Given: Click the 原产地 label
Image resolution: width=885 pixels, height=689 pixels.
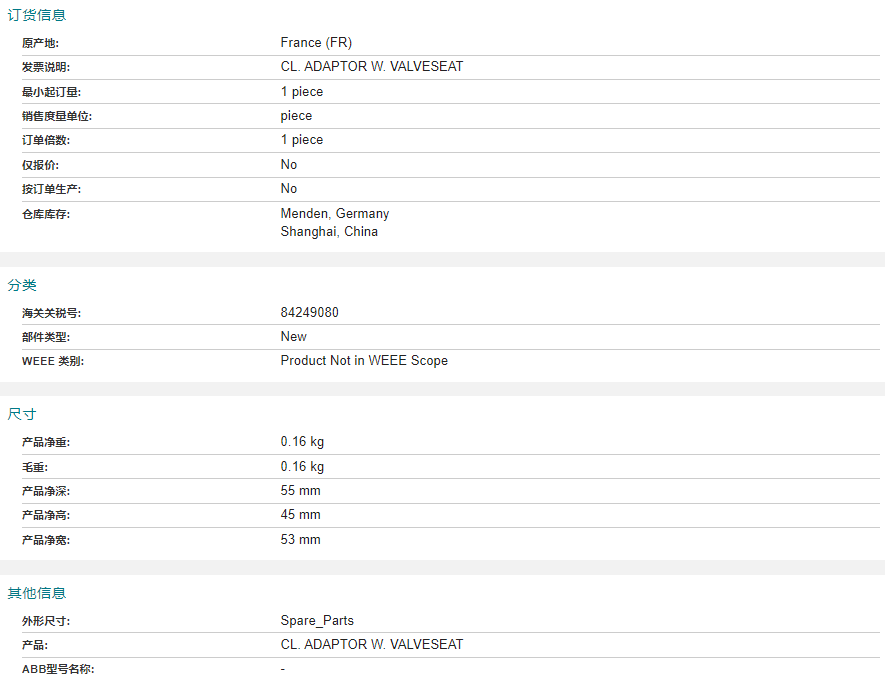Looking at the screenshot, I should pos(40,43).
